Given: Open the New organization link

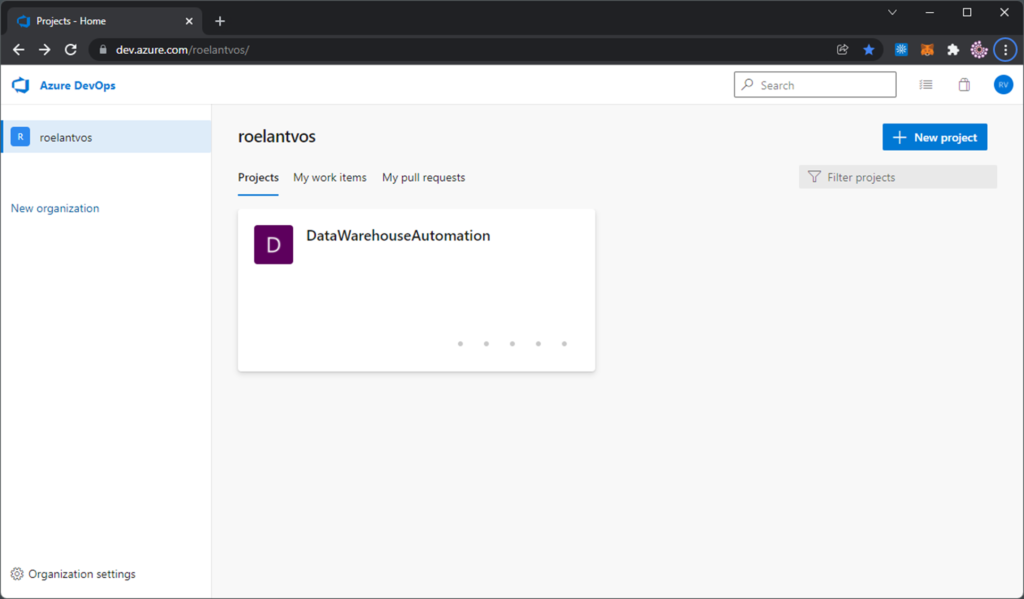Looking at the screenshot, I should tap(54, 208).
